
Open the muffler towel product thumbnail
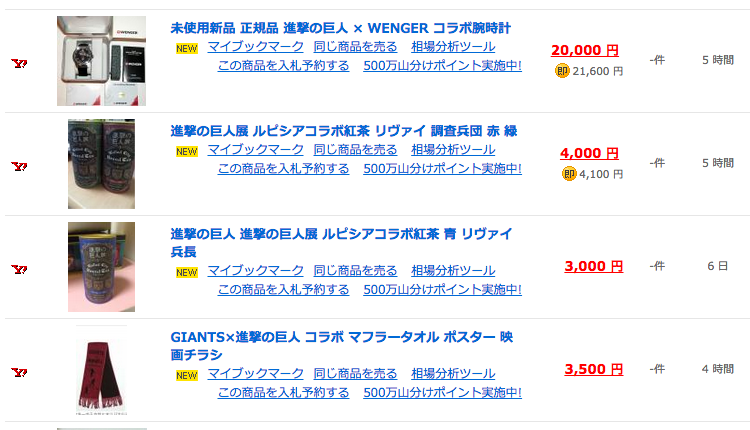(100, 371)
